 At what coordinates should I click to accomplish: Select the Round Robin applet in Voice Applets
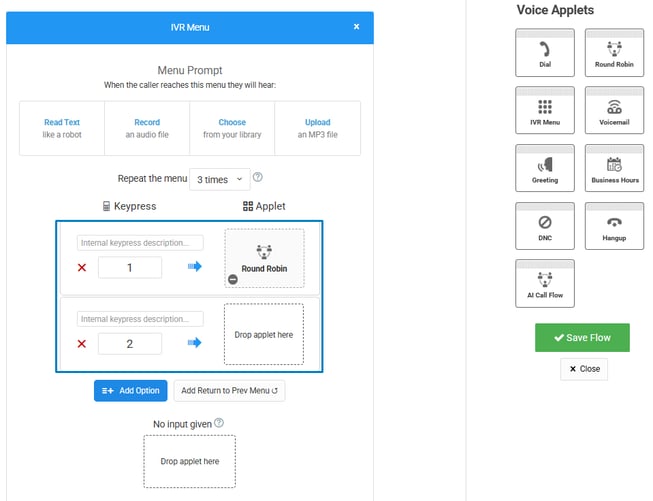coord(614,53)
